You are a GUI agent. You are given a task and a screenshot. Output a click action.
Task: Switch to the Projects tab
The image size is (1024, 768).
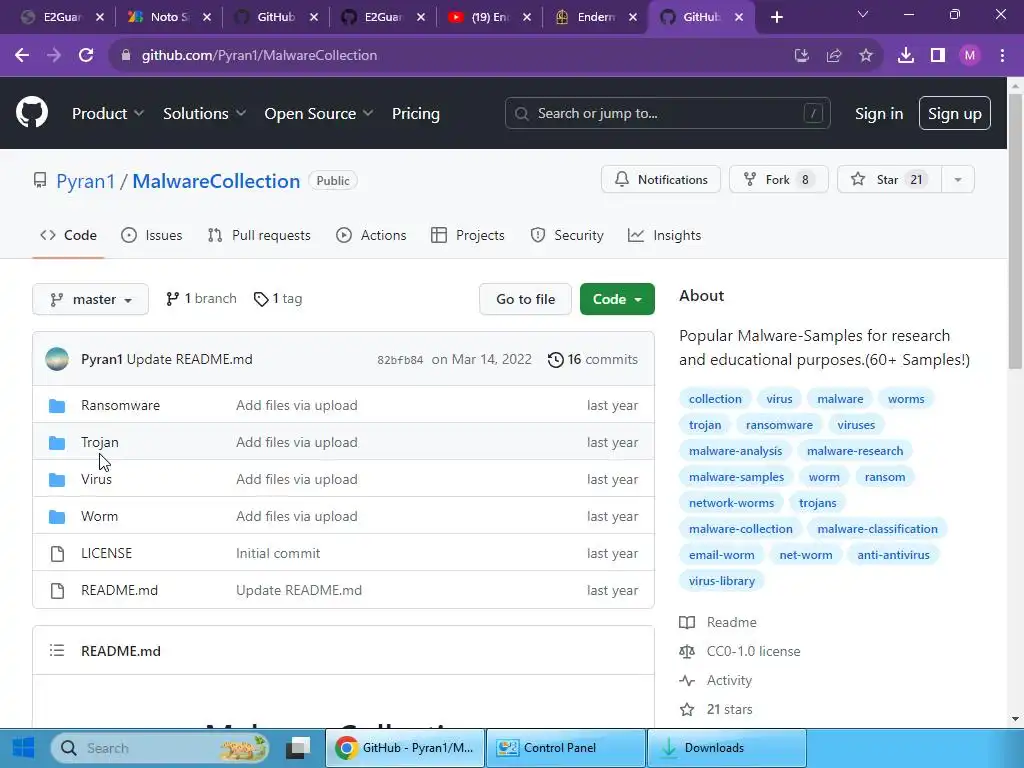tap(468, 235)
